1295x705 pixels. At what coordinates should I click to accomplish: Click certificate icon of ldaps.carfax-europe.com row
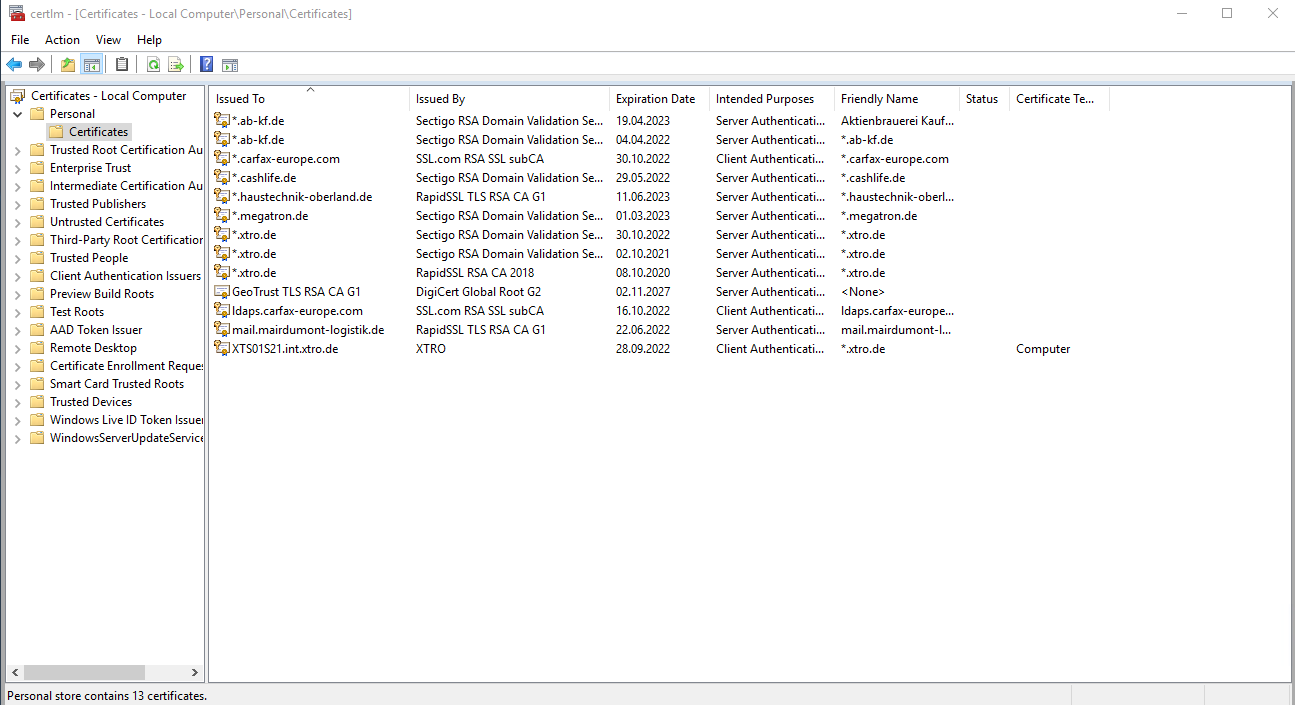point(222,310)
